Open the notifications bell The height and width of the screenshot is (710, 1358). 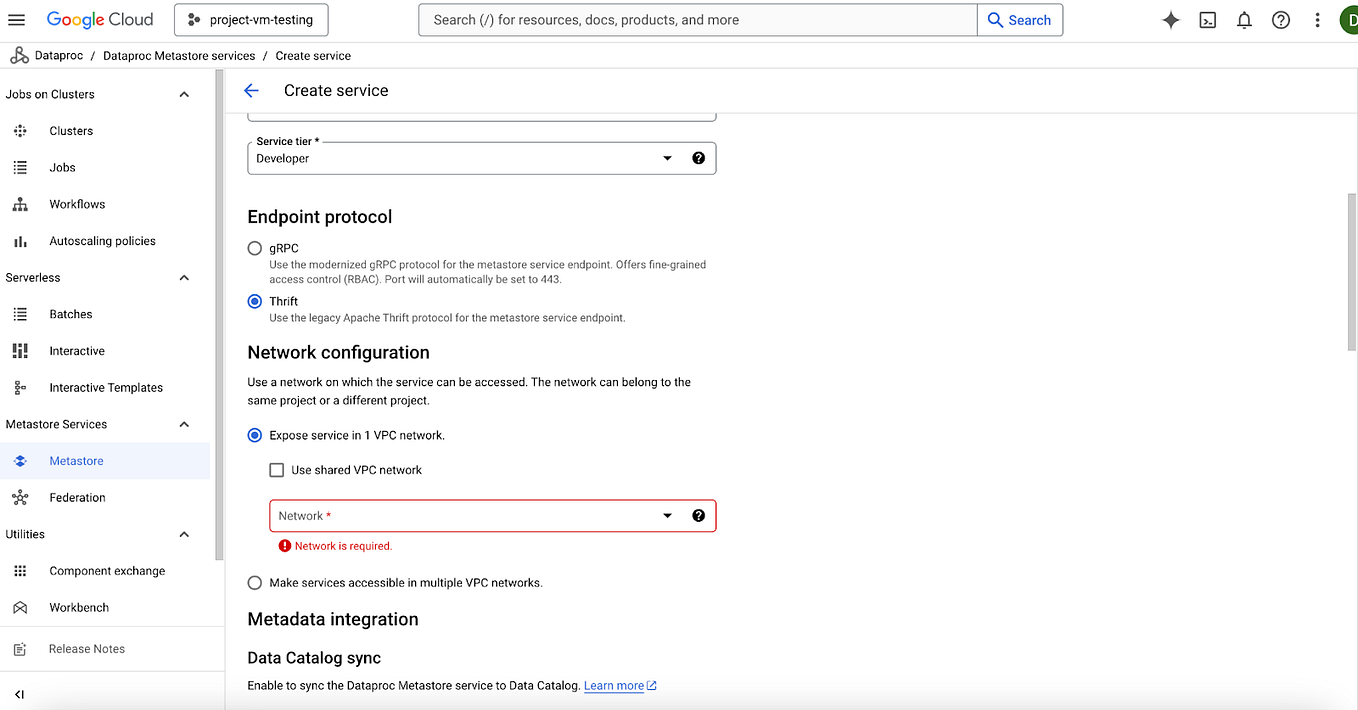point(1244,19)
